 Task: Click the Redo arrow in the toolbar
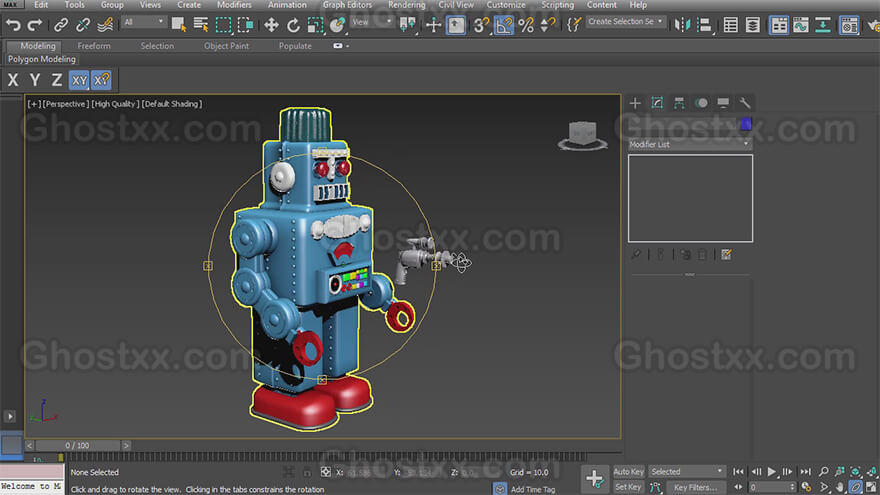(35, 25)
